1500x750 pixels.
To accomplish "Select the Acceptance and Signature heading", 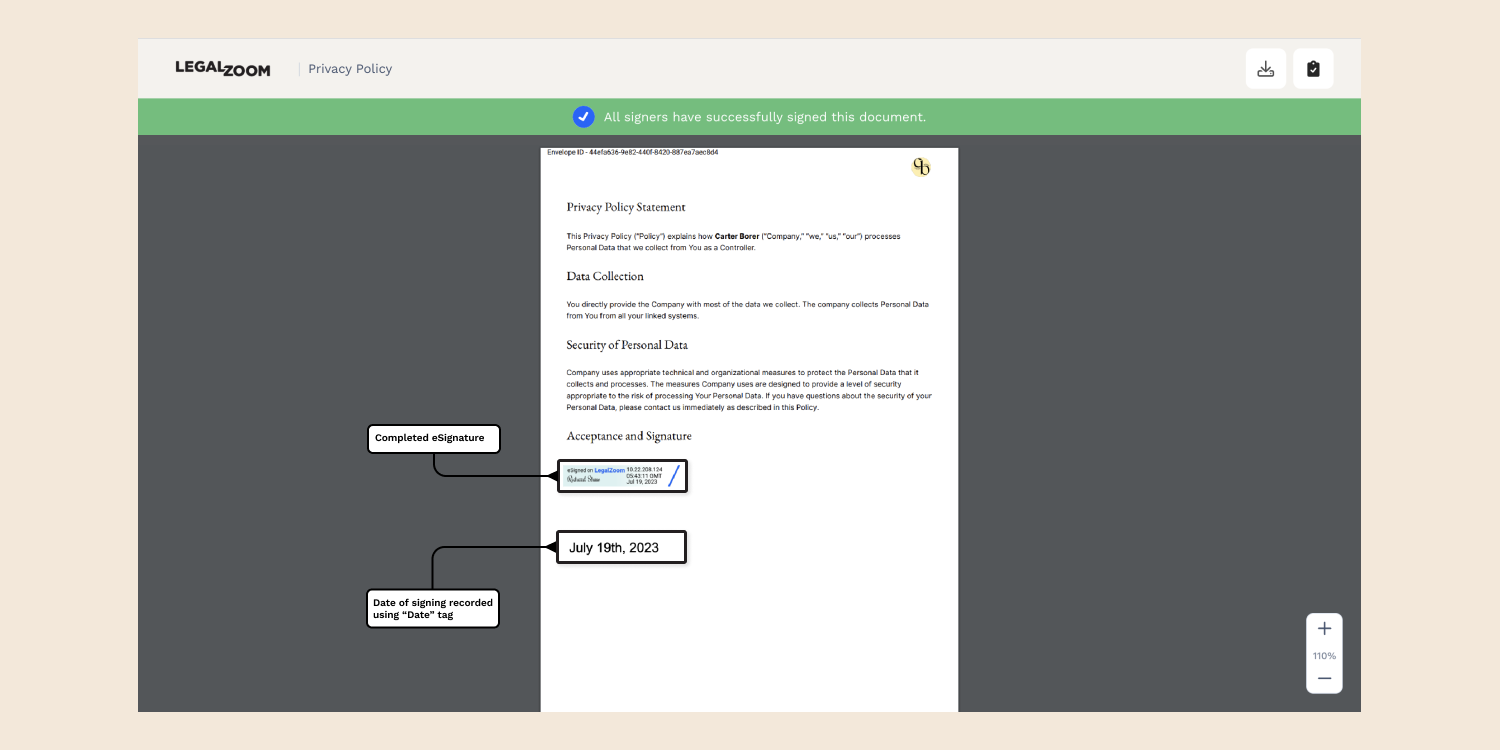I will 629,435.
